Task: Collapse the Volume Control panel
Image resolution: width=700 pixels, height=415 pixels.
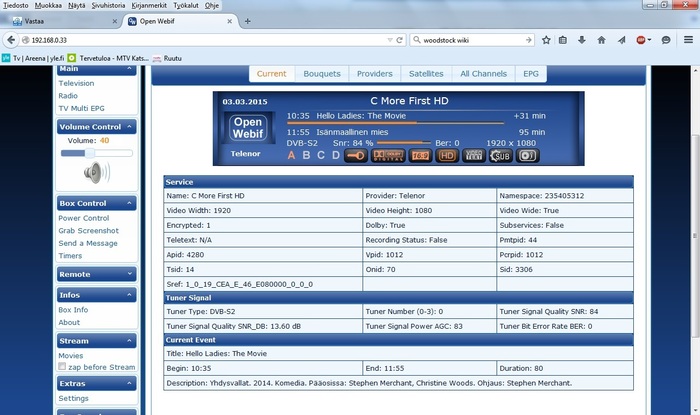Action: tap(131, 127)
